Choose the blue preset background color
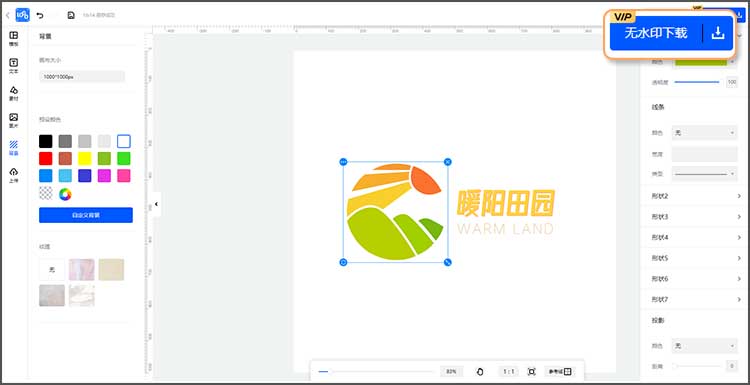The height and width of the screenshot is (385, 750). tap(45, 176)
